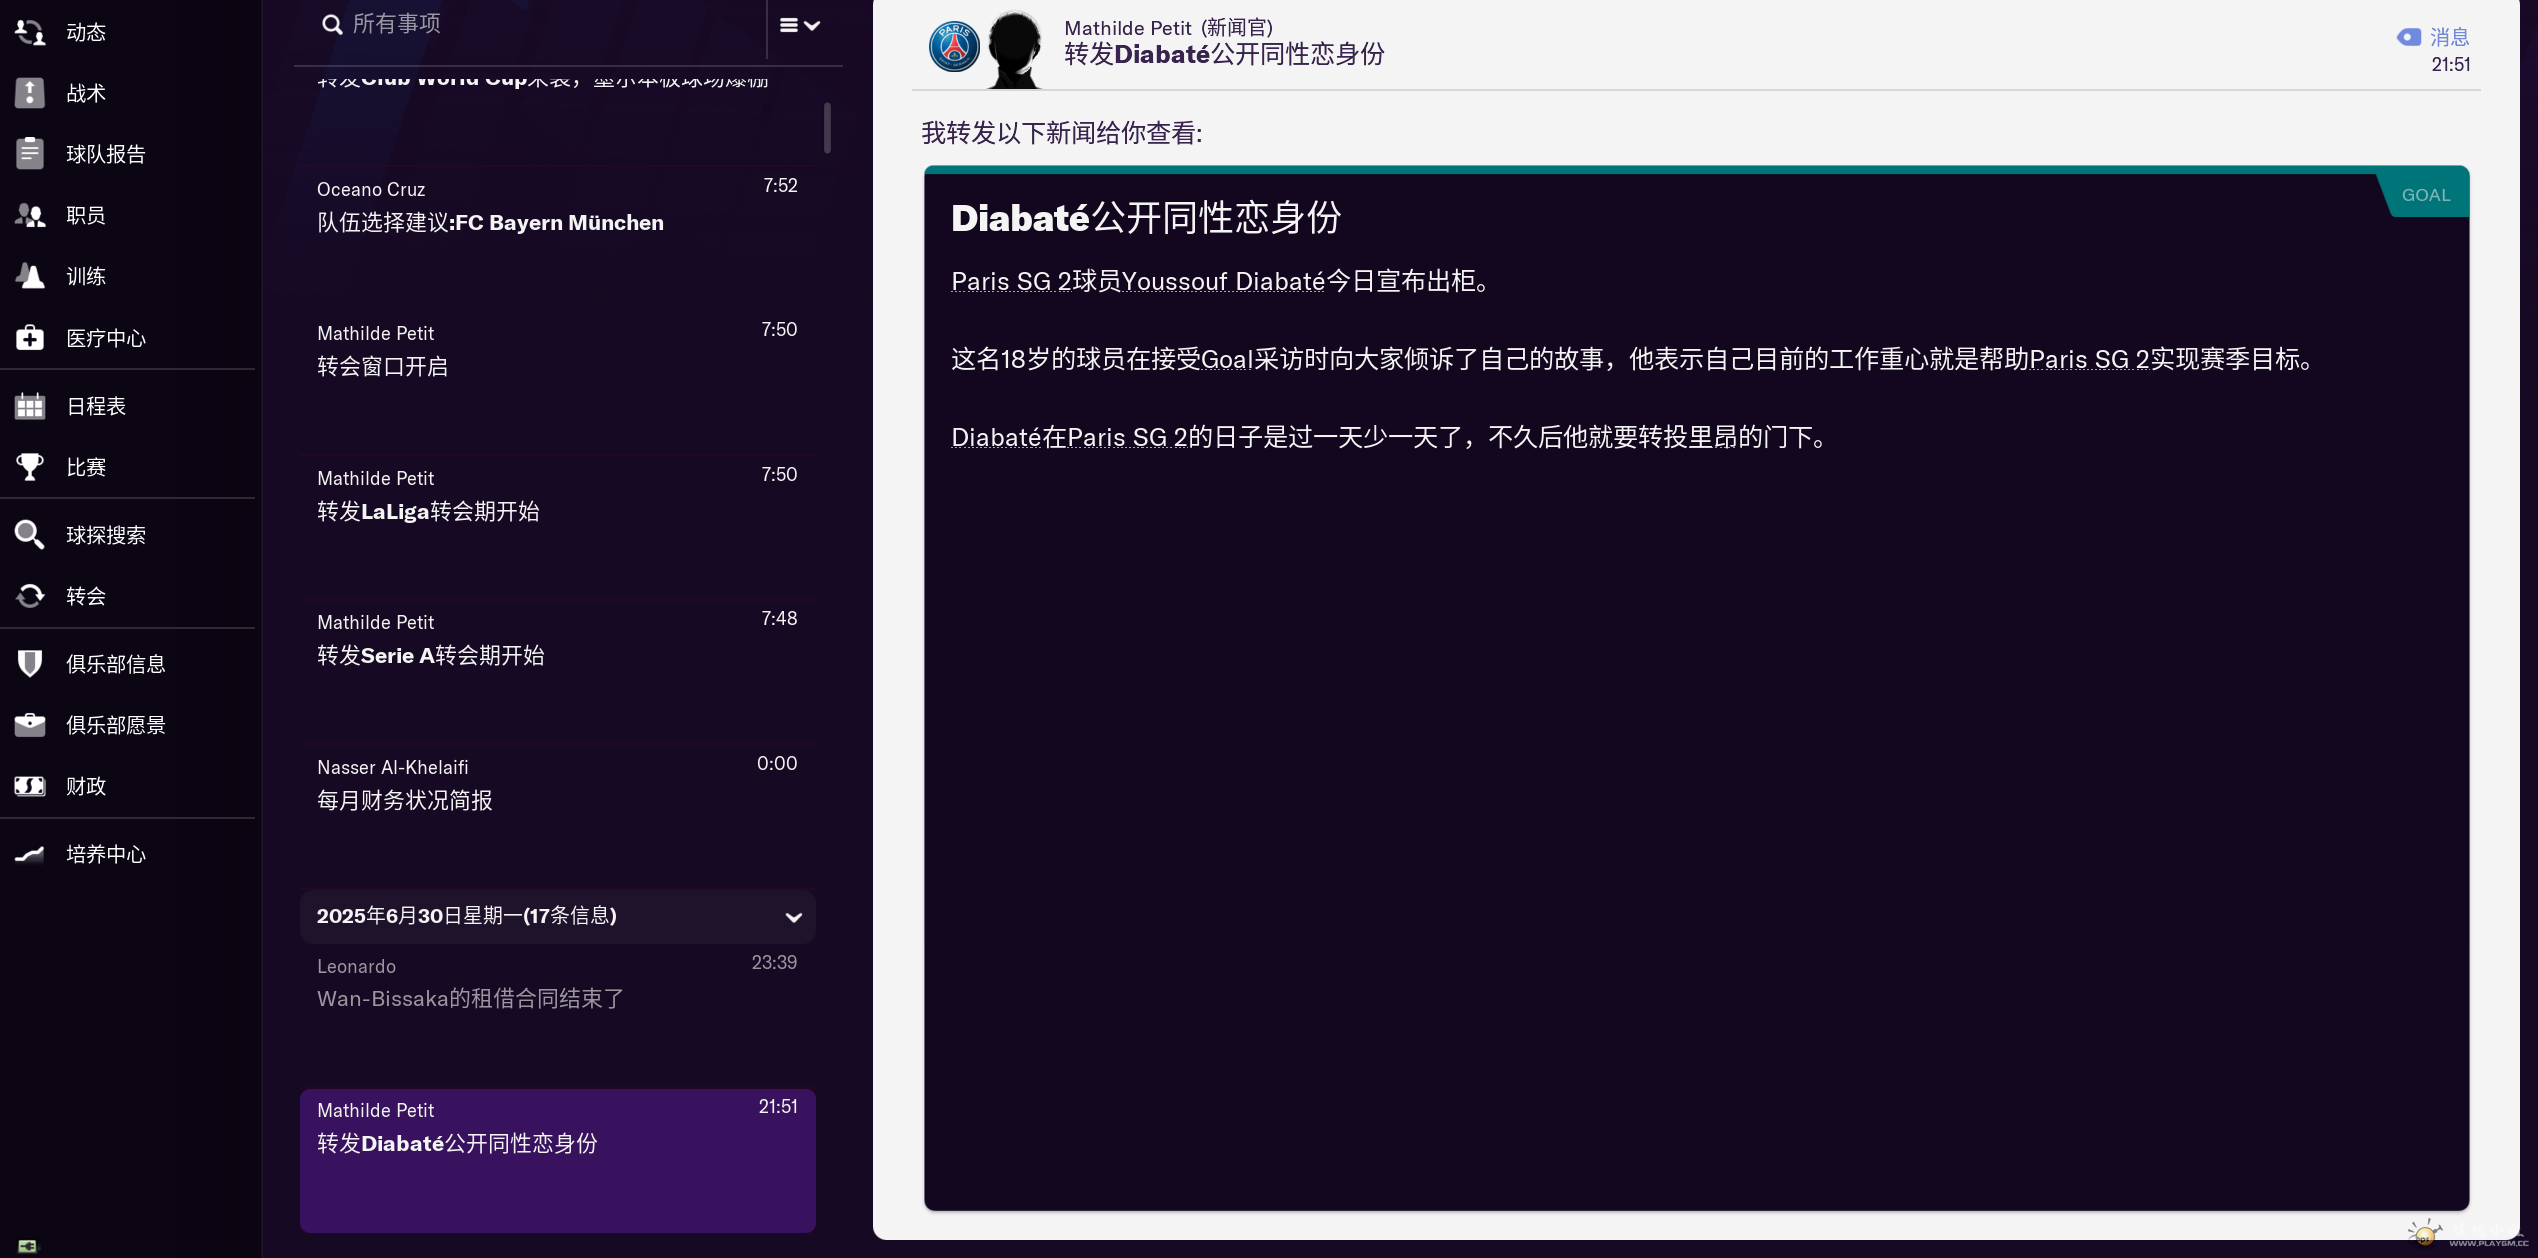Open the 日程表 calendar icon
Screen dimensions: 2538x1258
30,406
